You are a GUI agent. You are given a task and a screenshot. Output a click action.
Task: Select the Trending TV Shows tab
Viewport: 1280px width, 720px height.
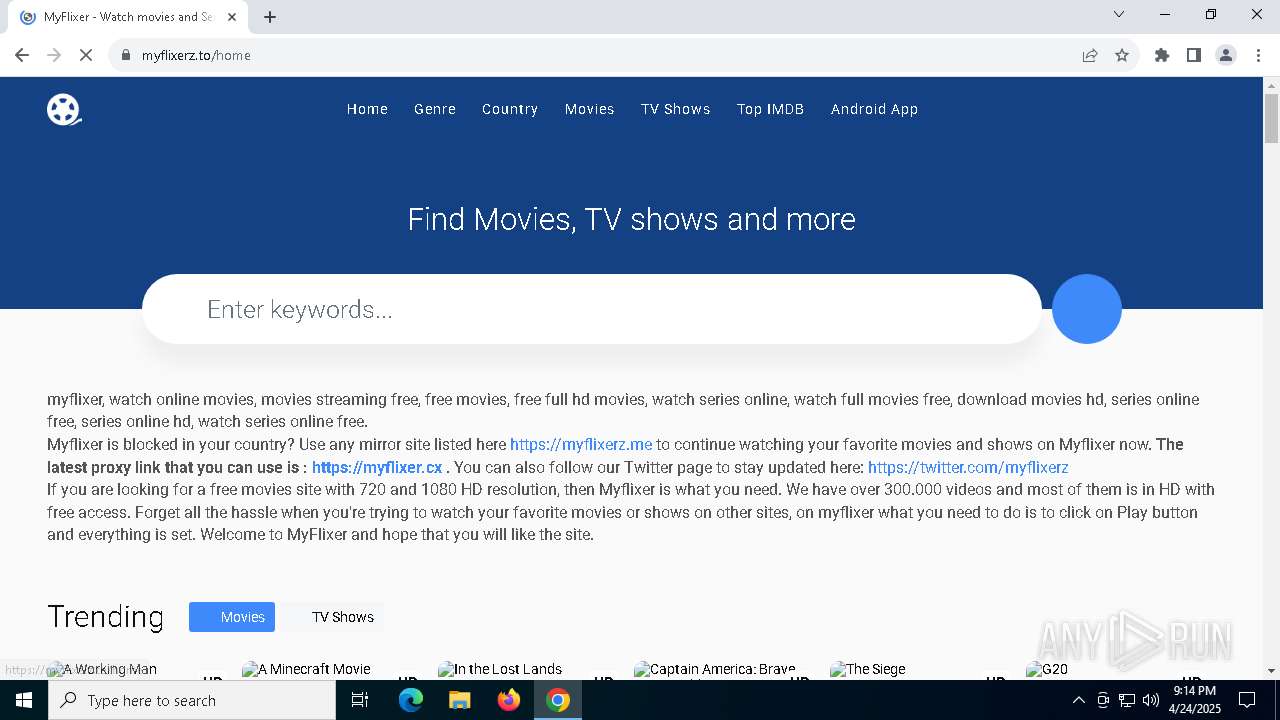[333, 617]
